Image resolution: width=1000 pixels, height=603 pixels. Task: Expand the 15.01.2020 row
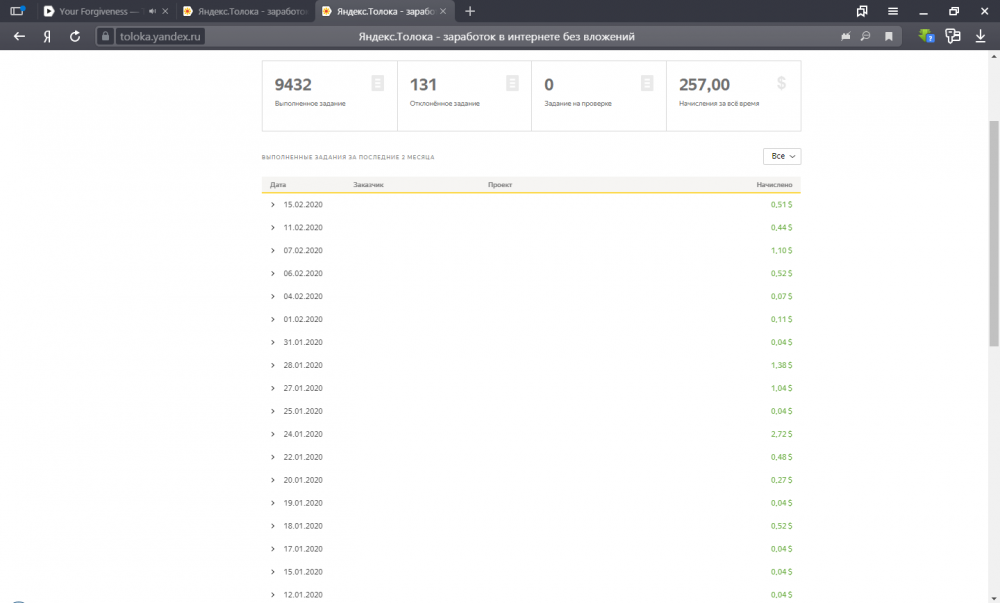pos(273,572)
